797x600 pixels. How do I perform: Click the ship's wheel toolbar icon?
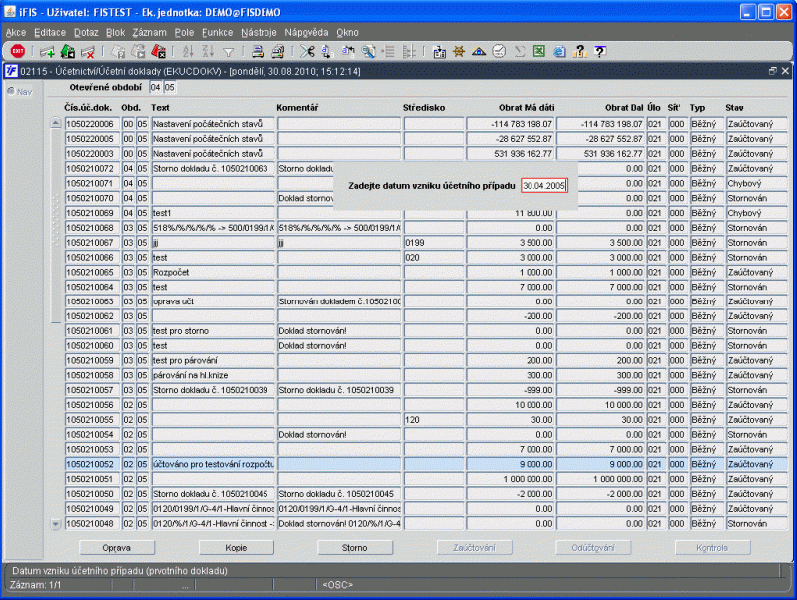pyautogui.click(x=459, y=51)
